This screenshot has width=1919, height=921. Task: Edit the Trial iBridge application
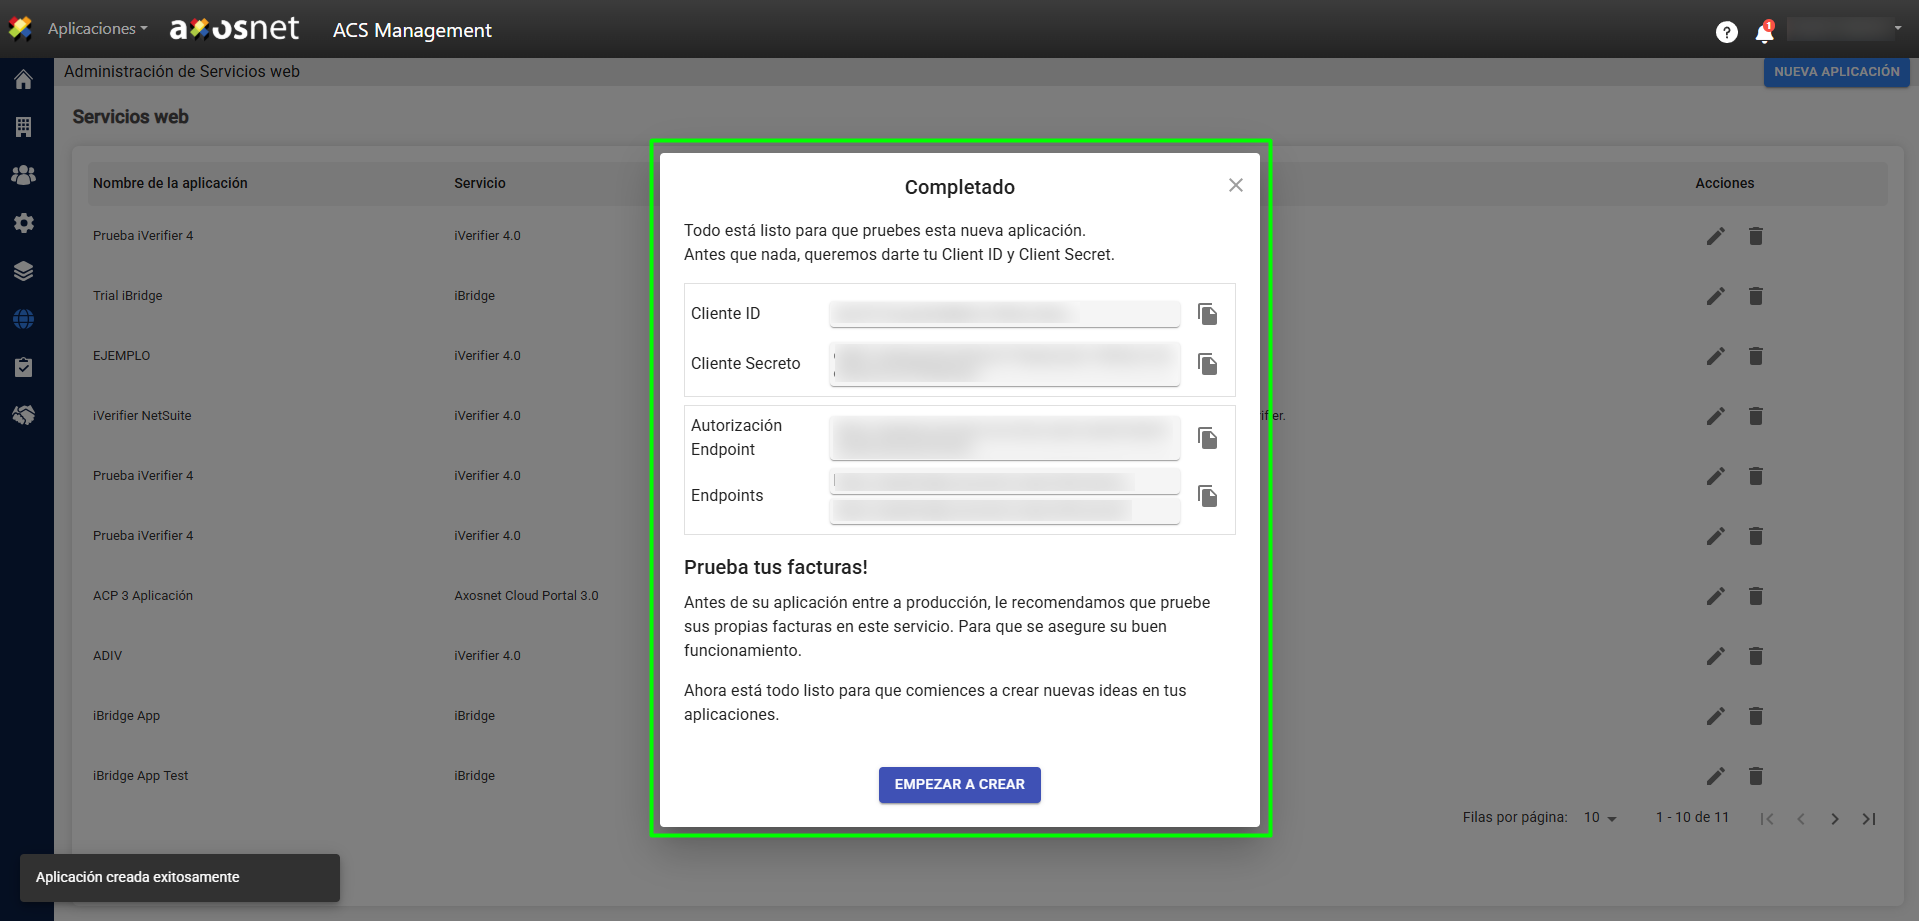tap(1715, 296)
